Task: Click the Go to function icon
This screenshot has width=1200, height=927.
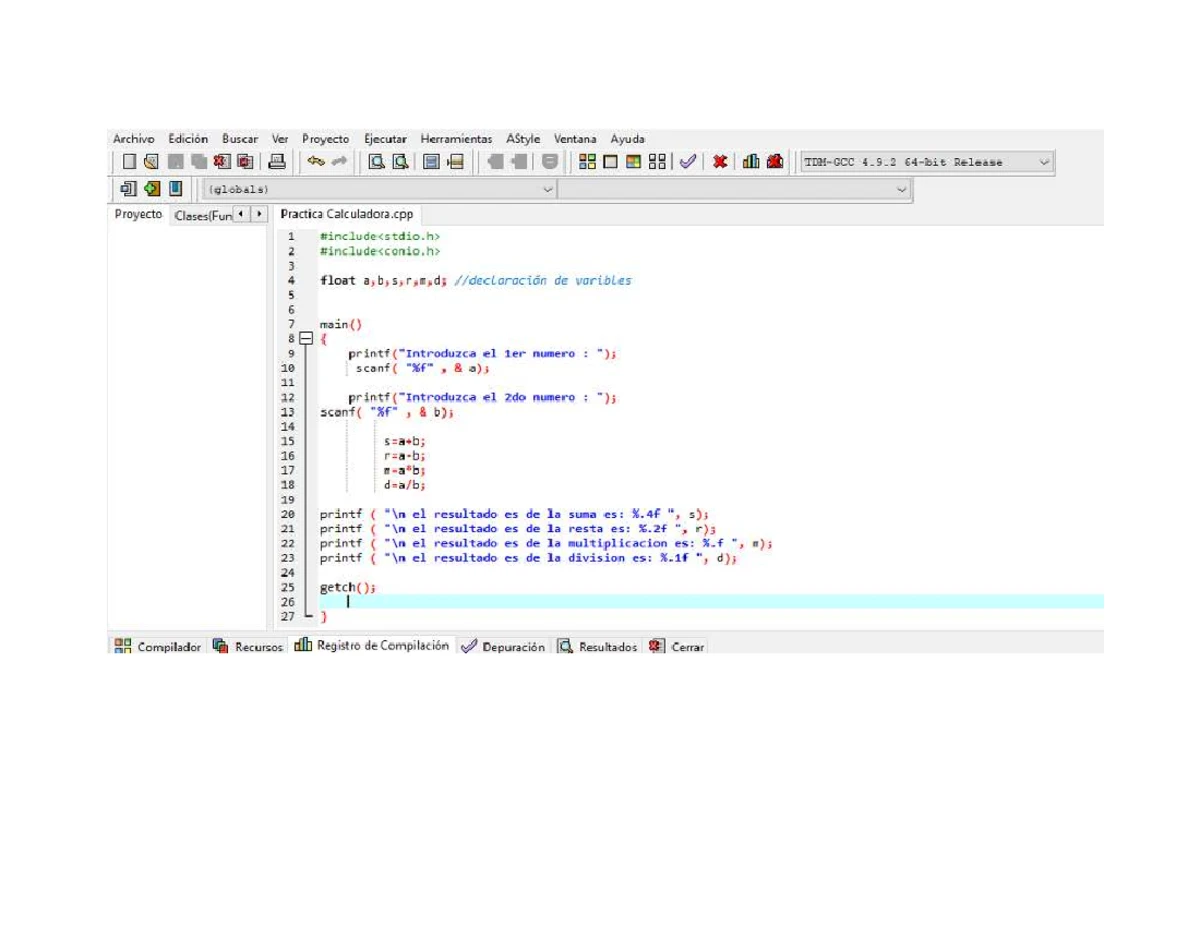Action: click(431, 161)
